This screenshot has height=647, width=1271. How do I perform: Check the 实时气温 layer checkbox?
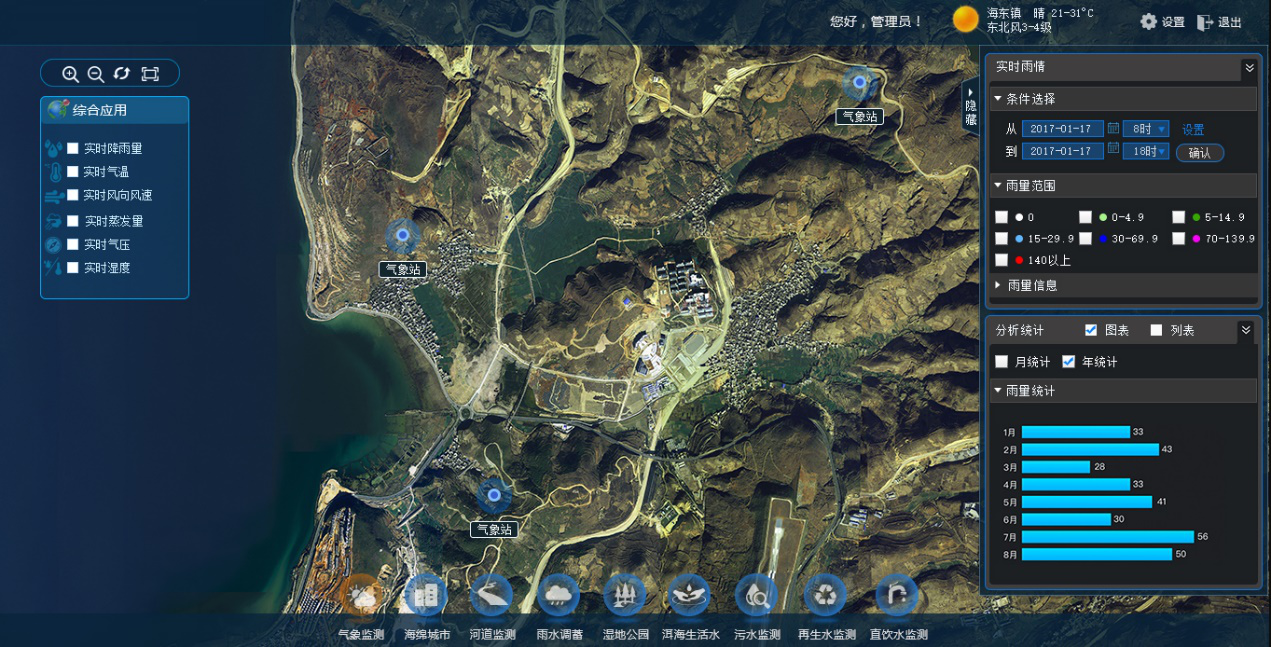73,172
